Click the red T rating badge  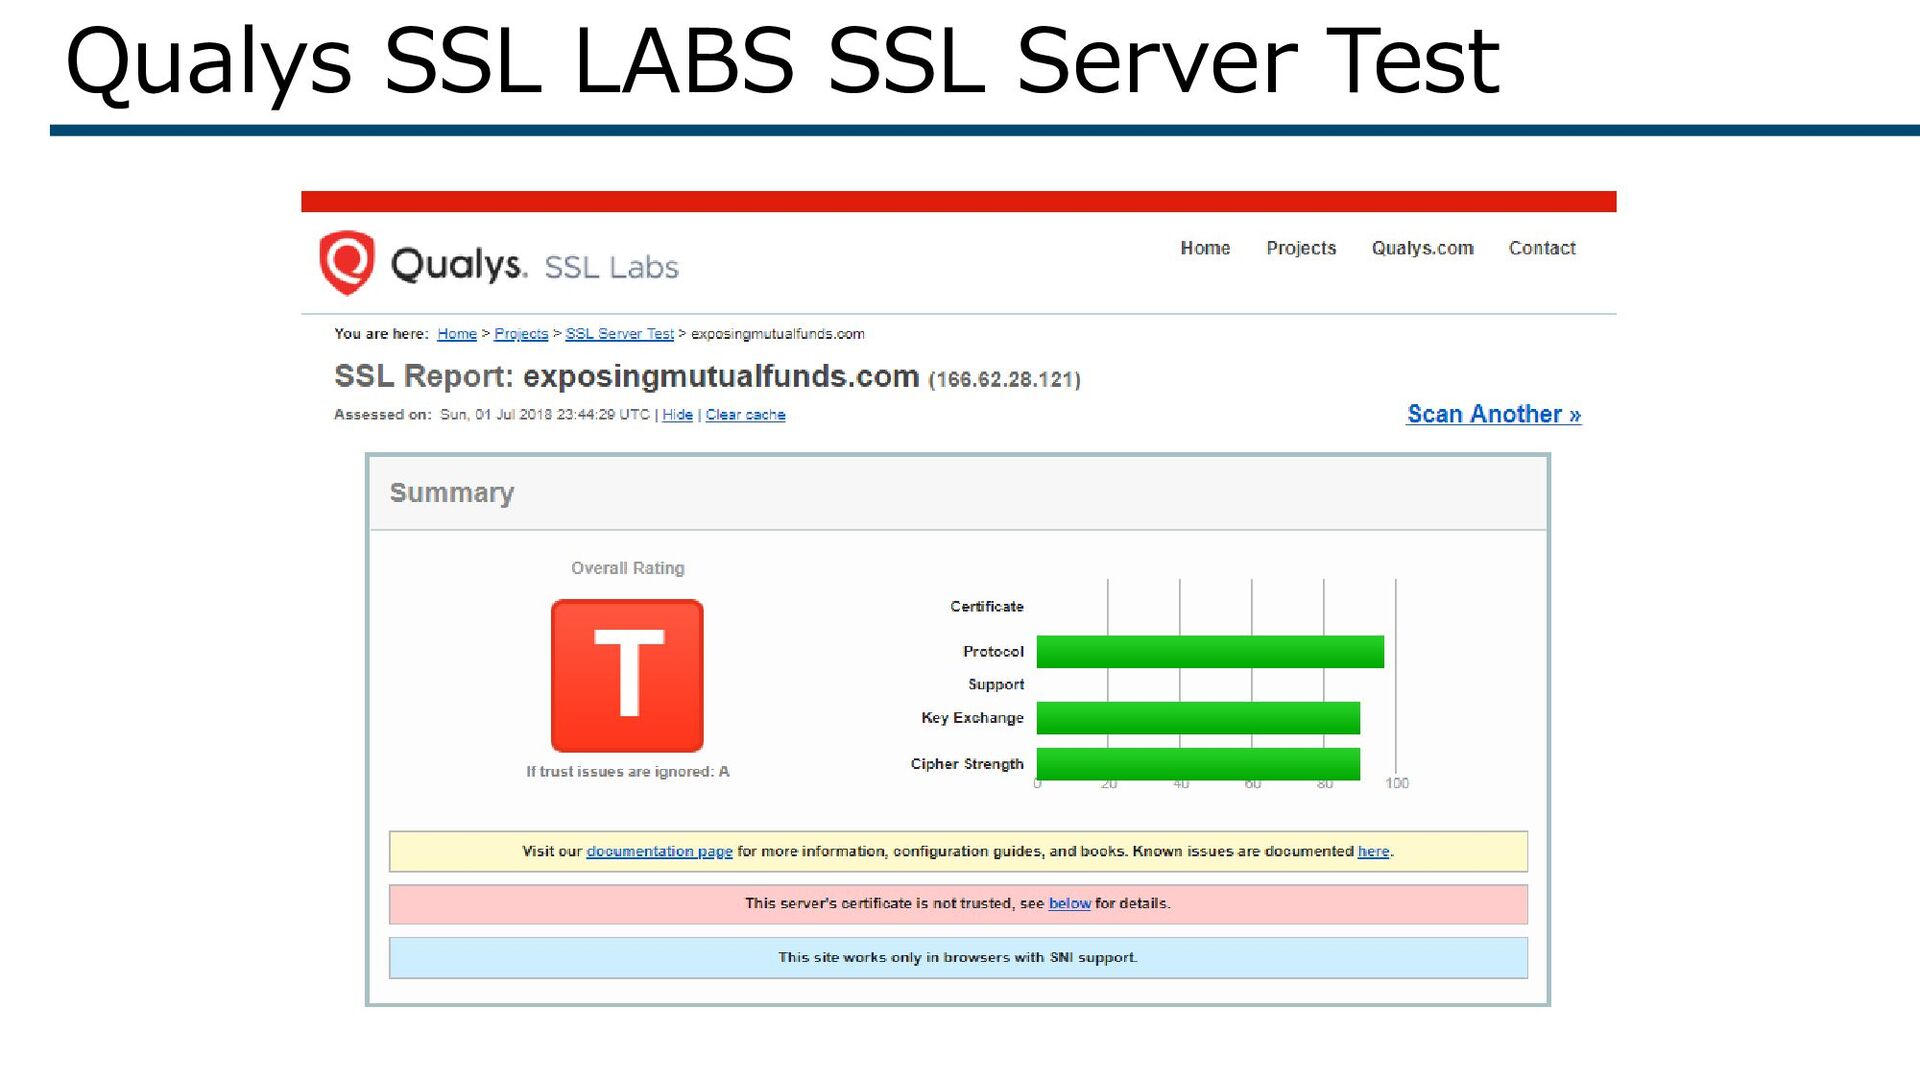tap(627, 675)
